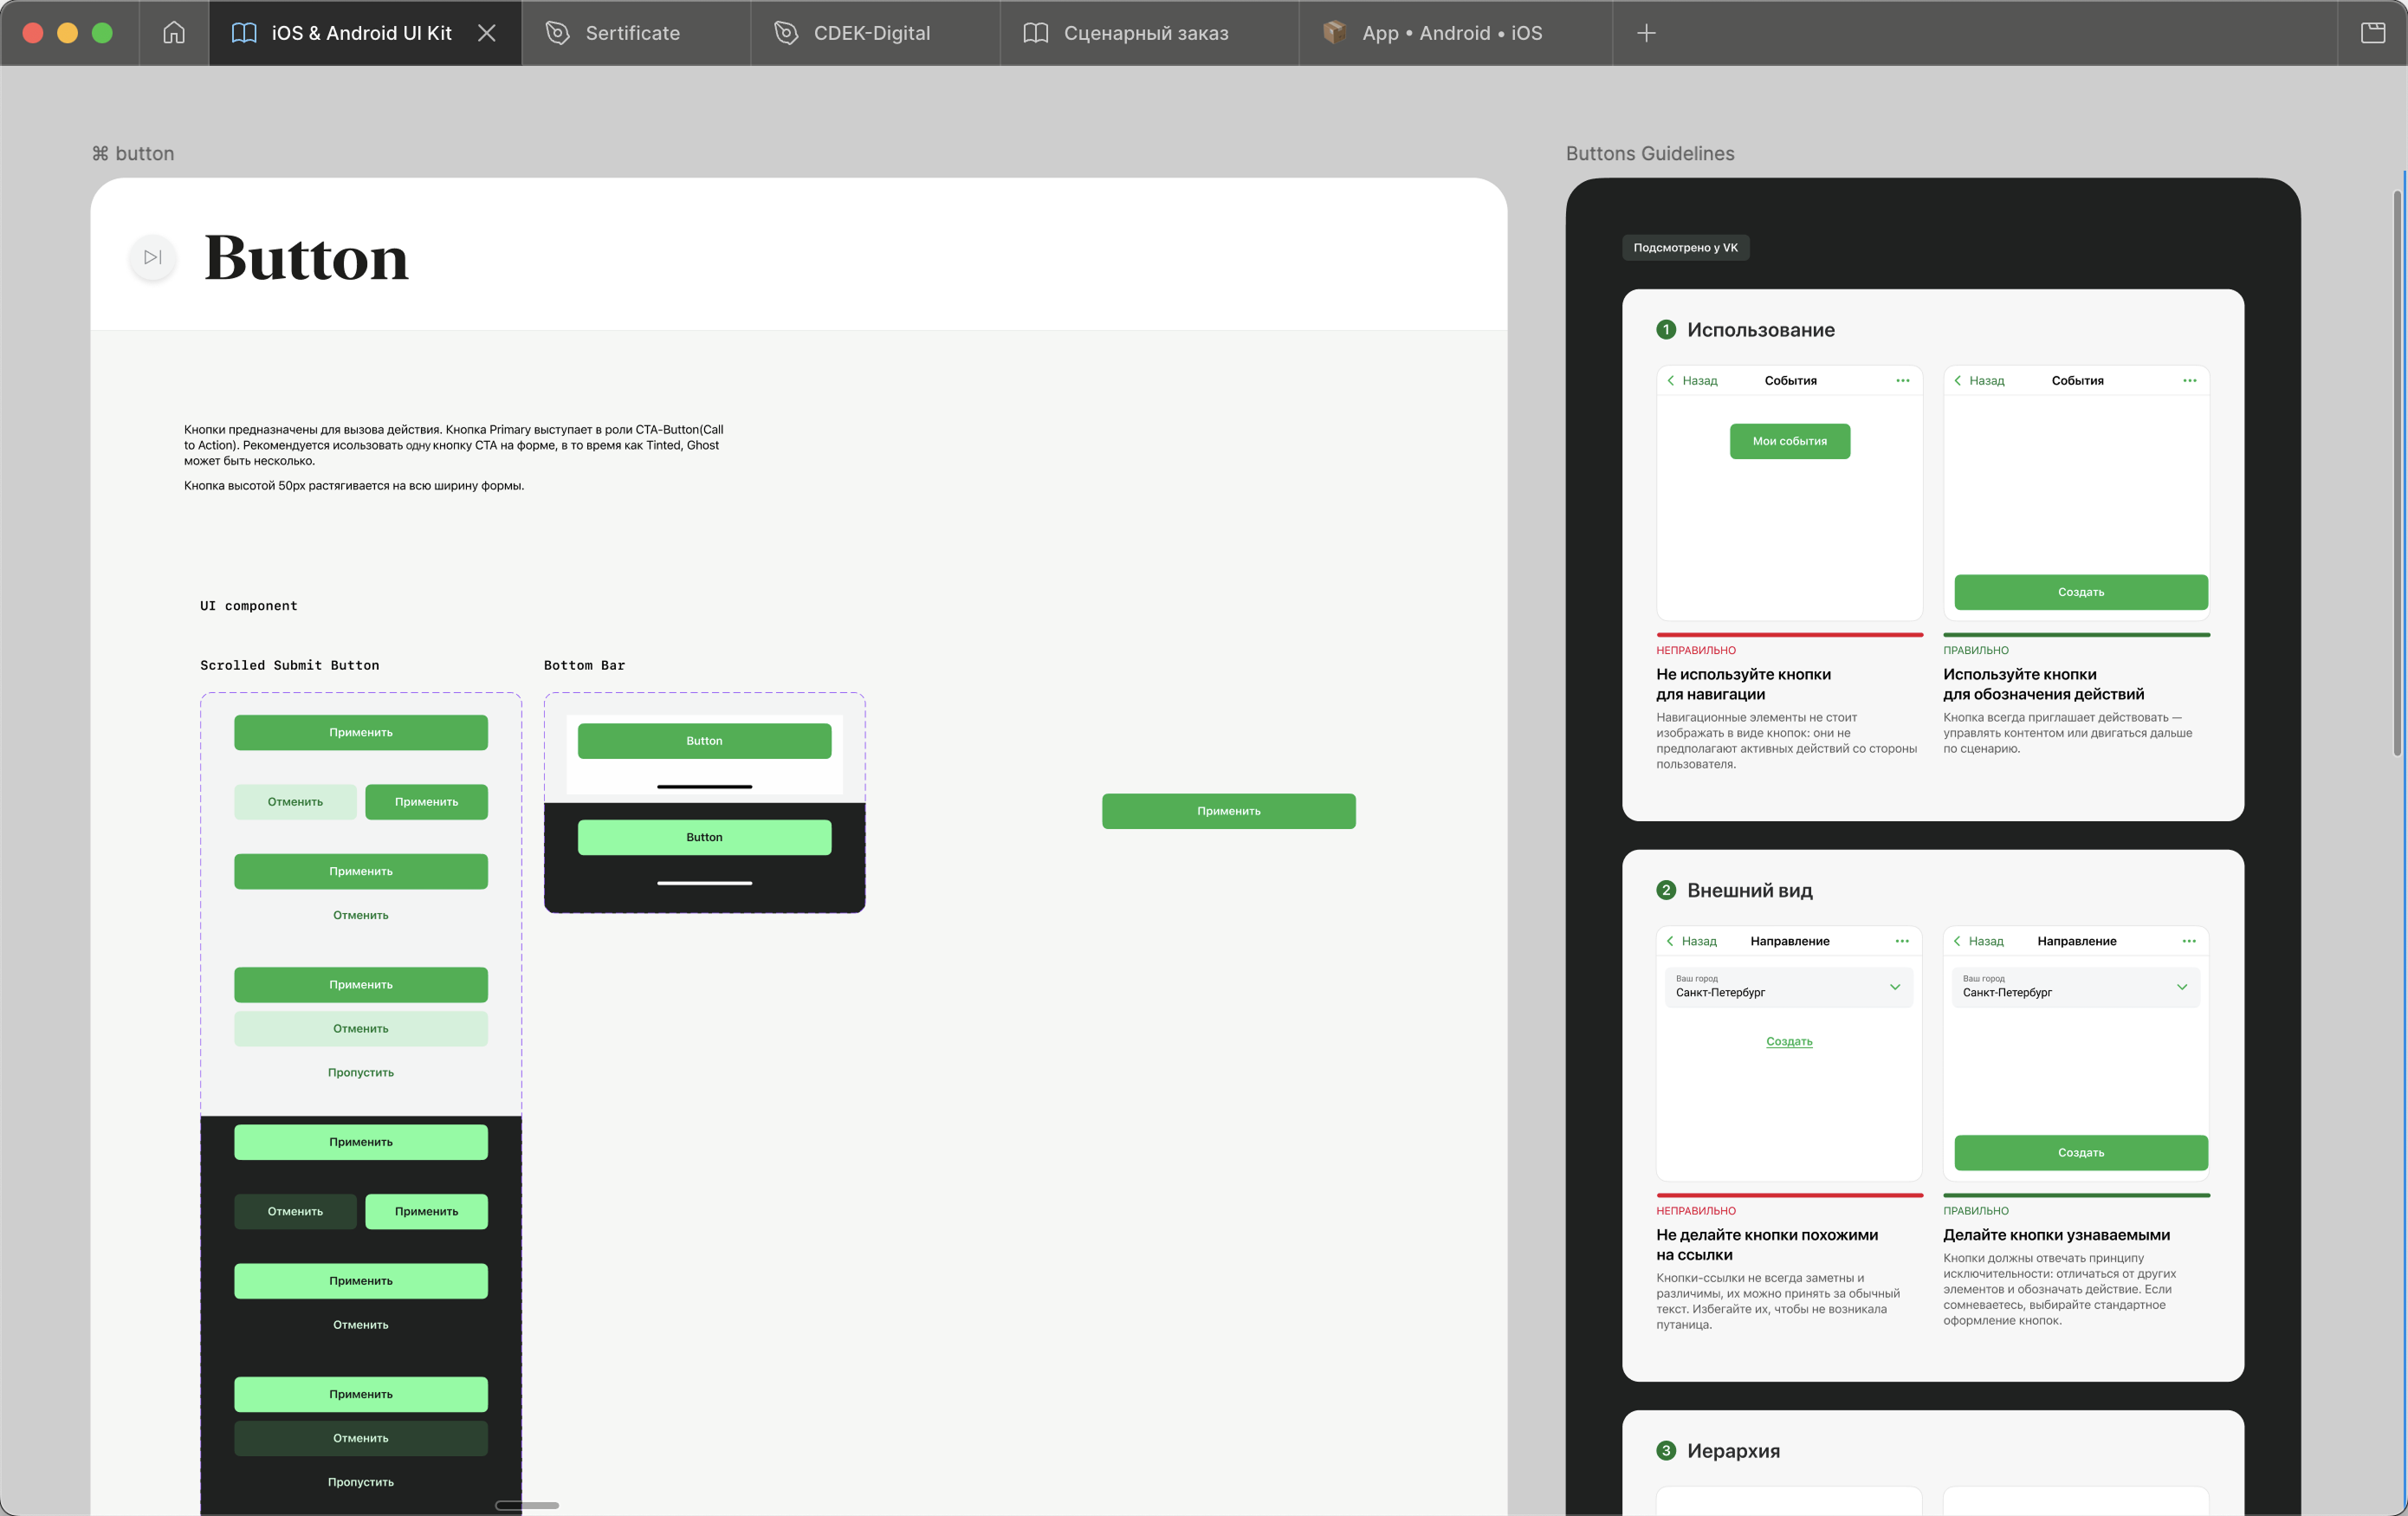Click the light-theme Отменить button beside Применить
This screenshot has width=2408, height=1516.
295,802
